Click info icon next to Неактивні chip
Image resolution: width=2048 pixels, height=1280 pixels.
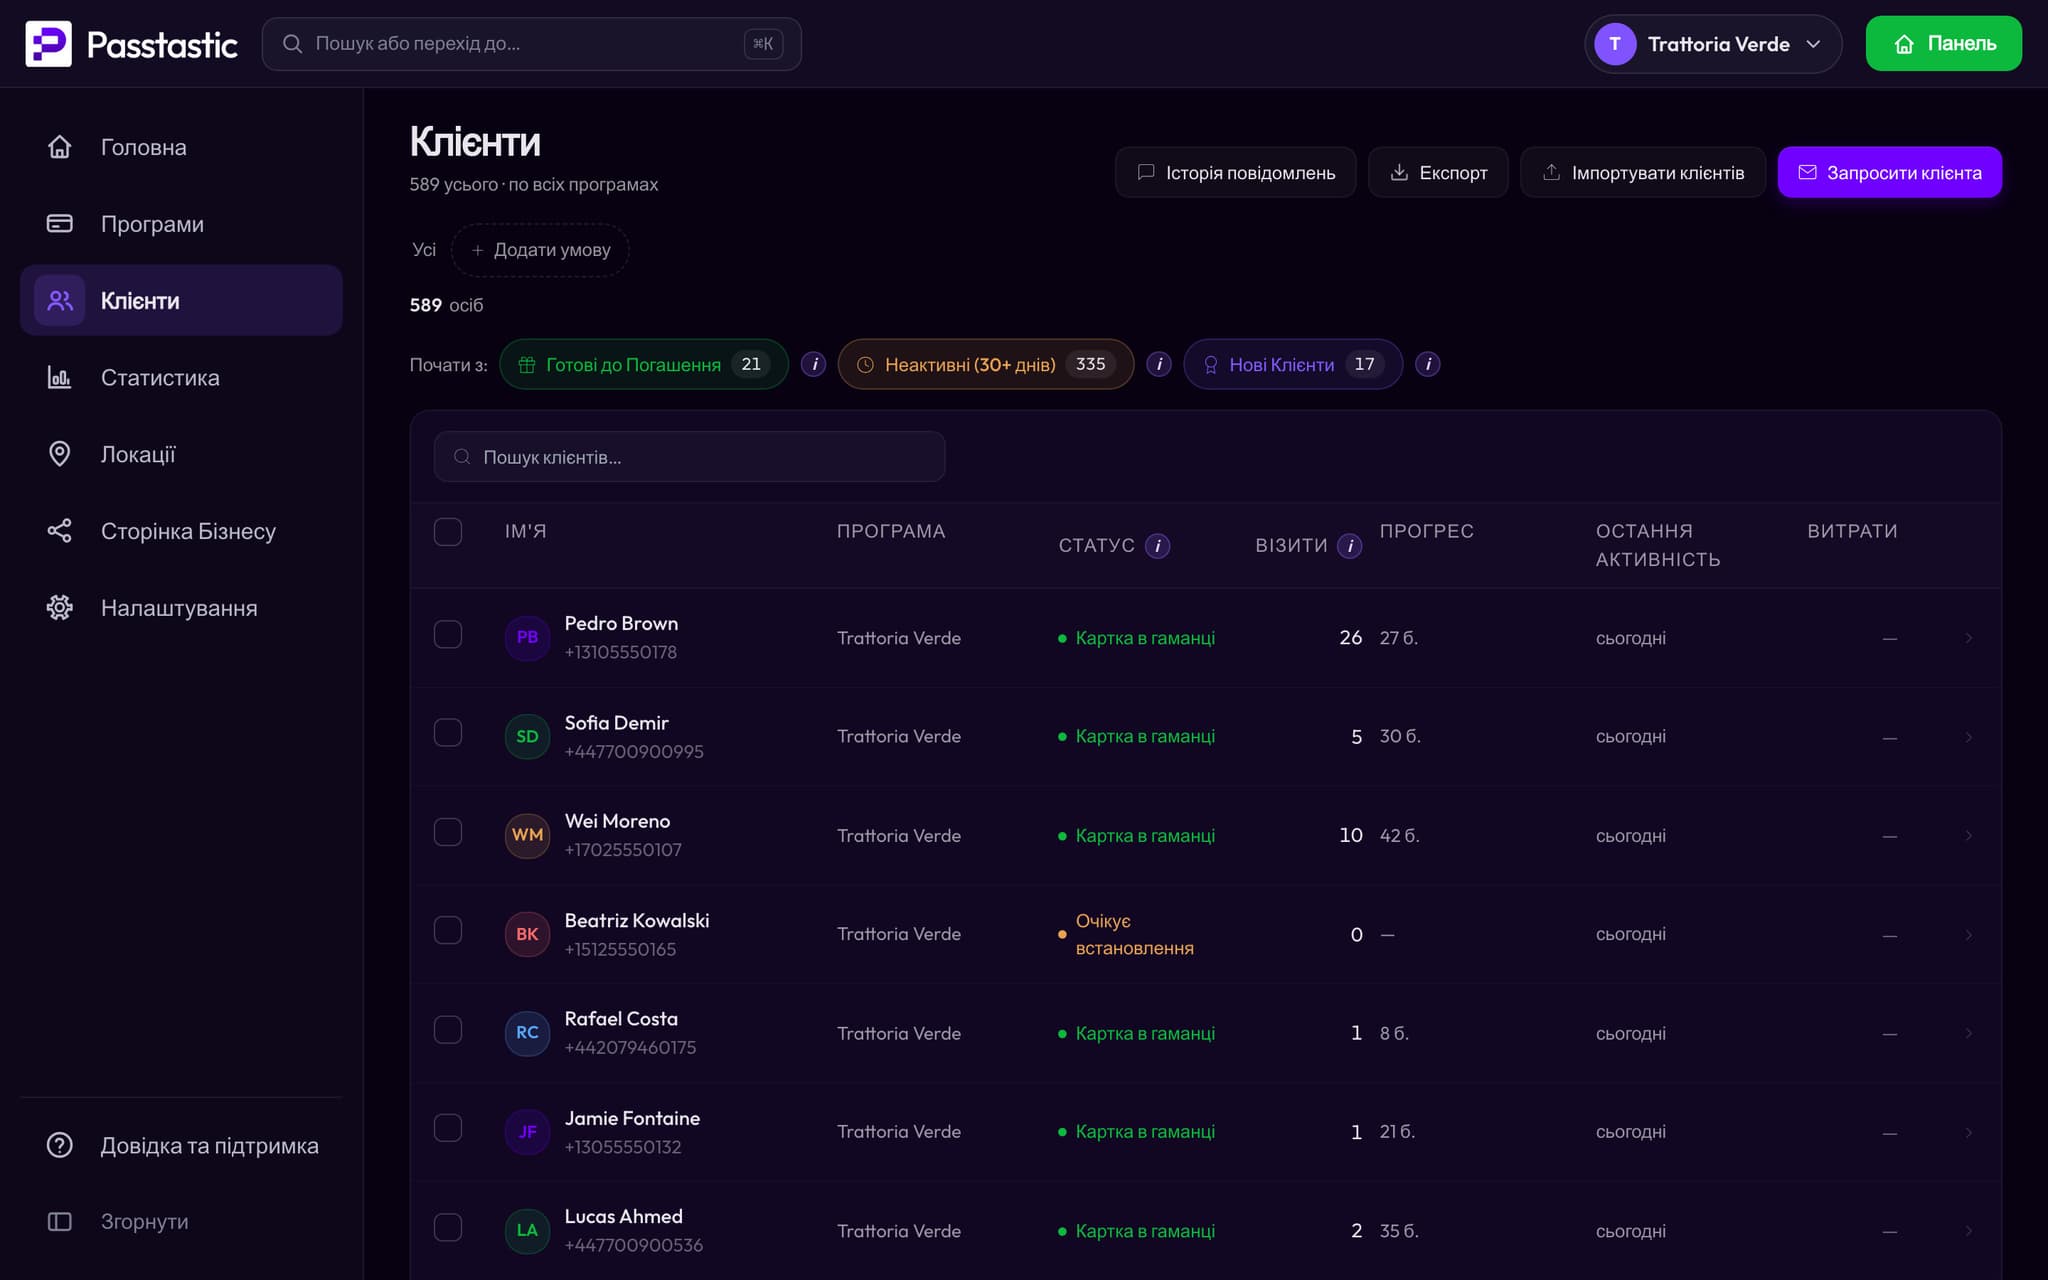point(1159,365)
